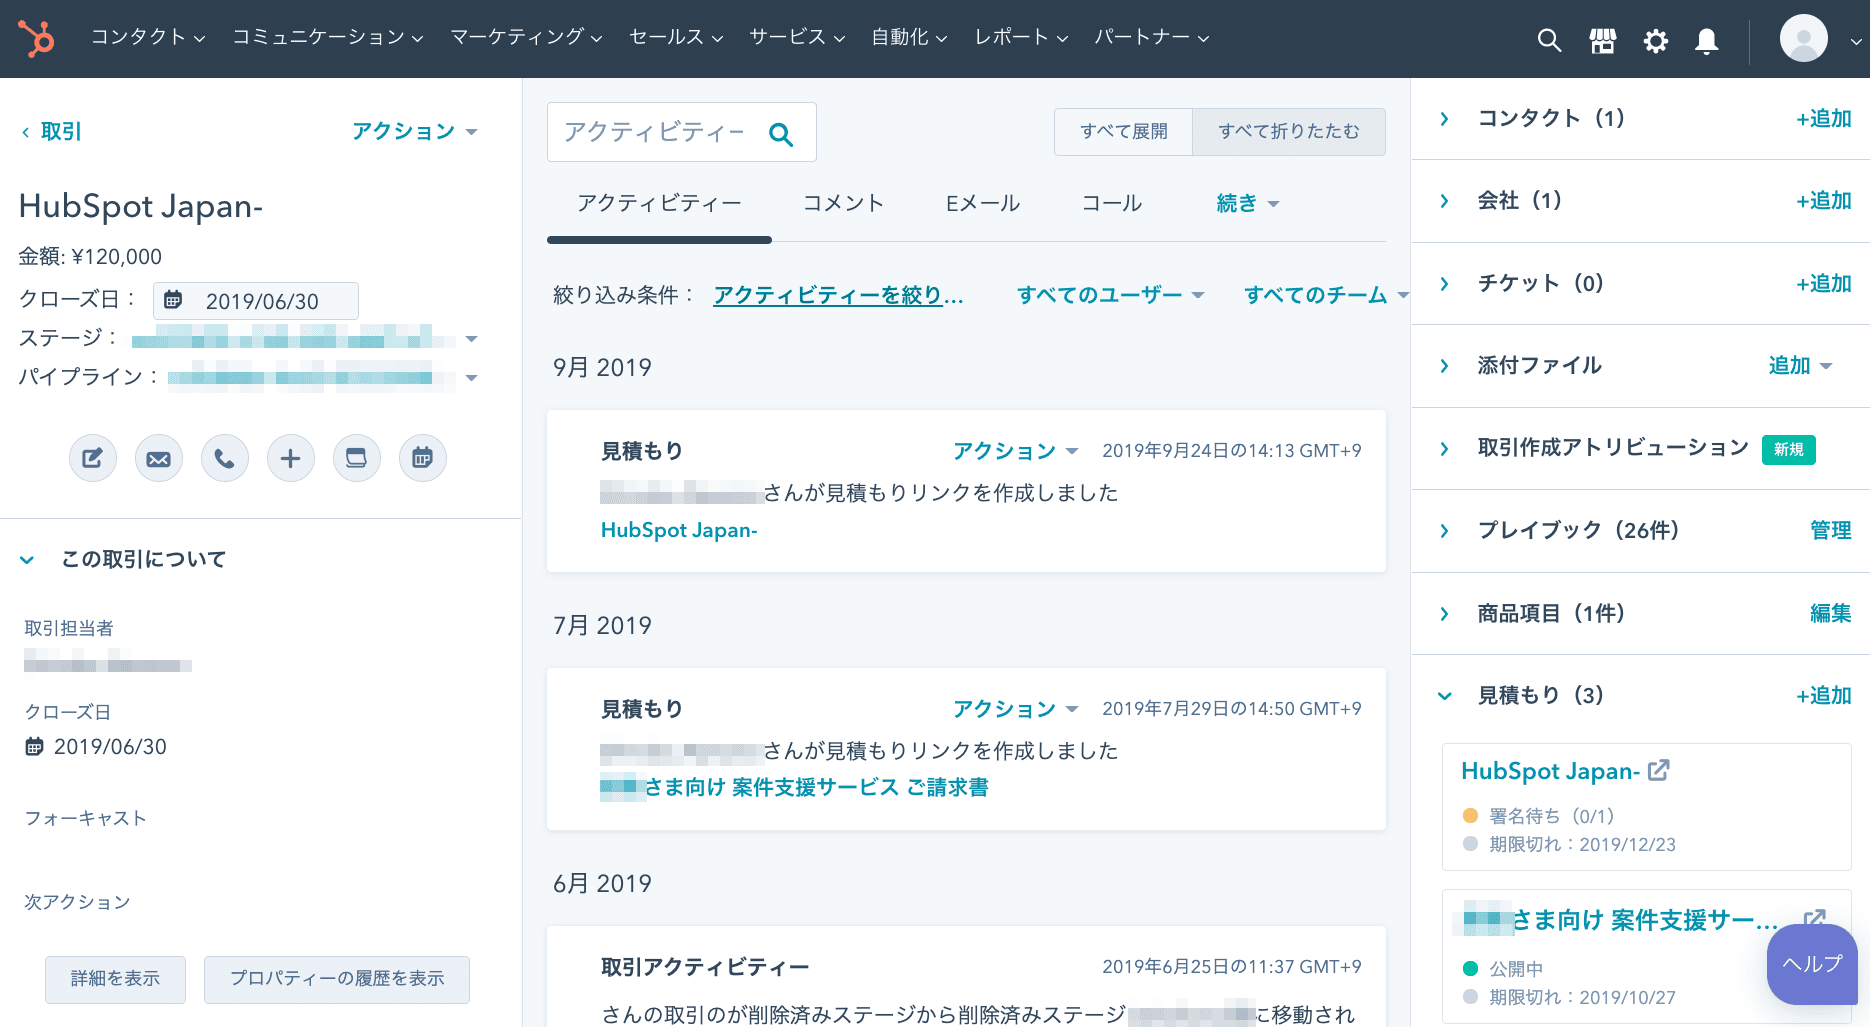Open アクション dropdown on July 見積もり card

pos(1015,709)
